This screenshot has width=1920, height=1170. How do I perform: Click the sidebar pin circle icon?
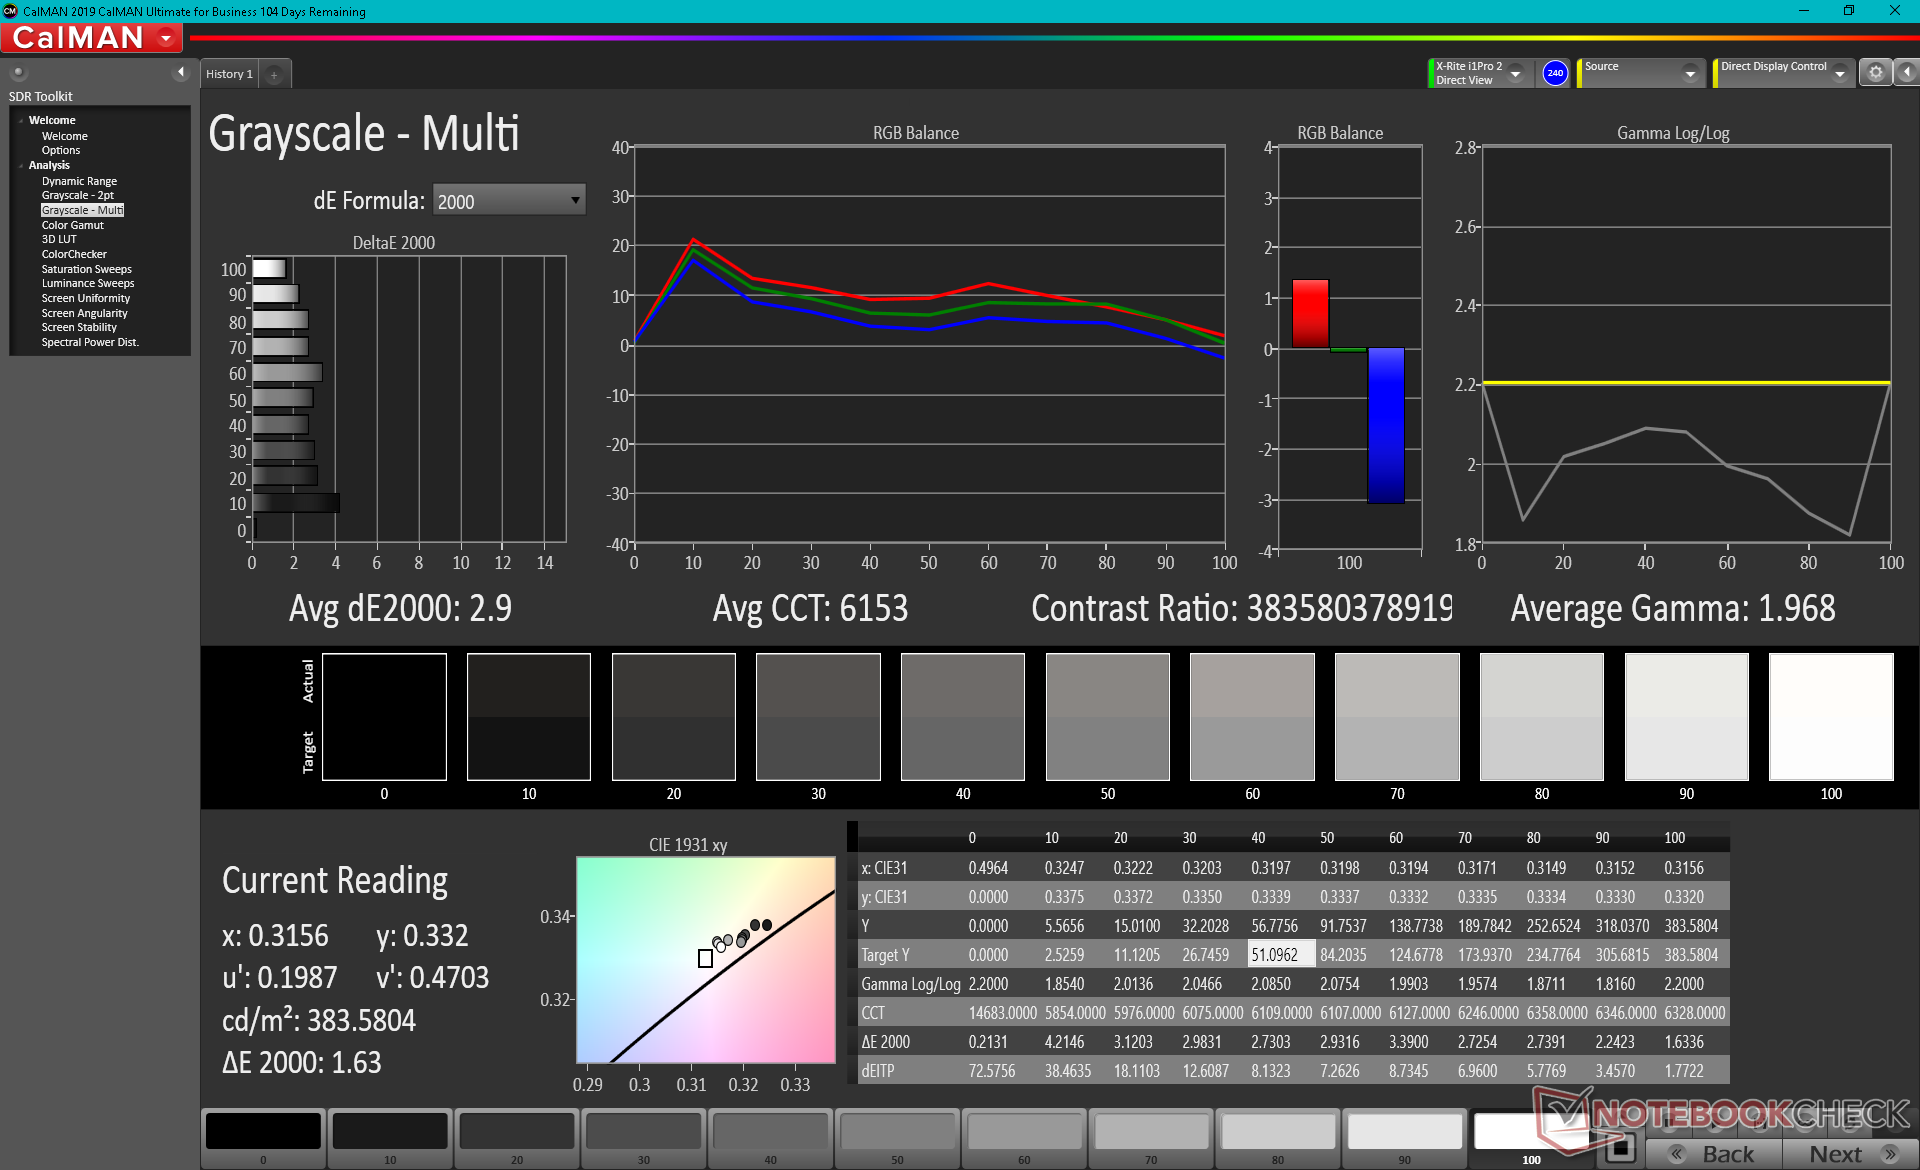coord(18,72)
